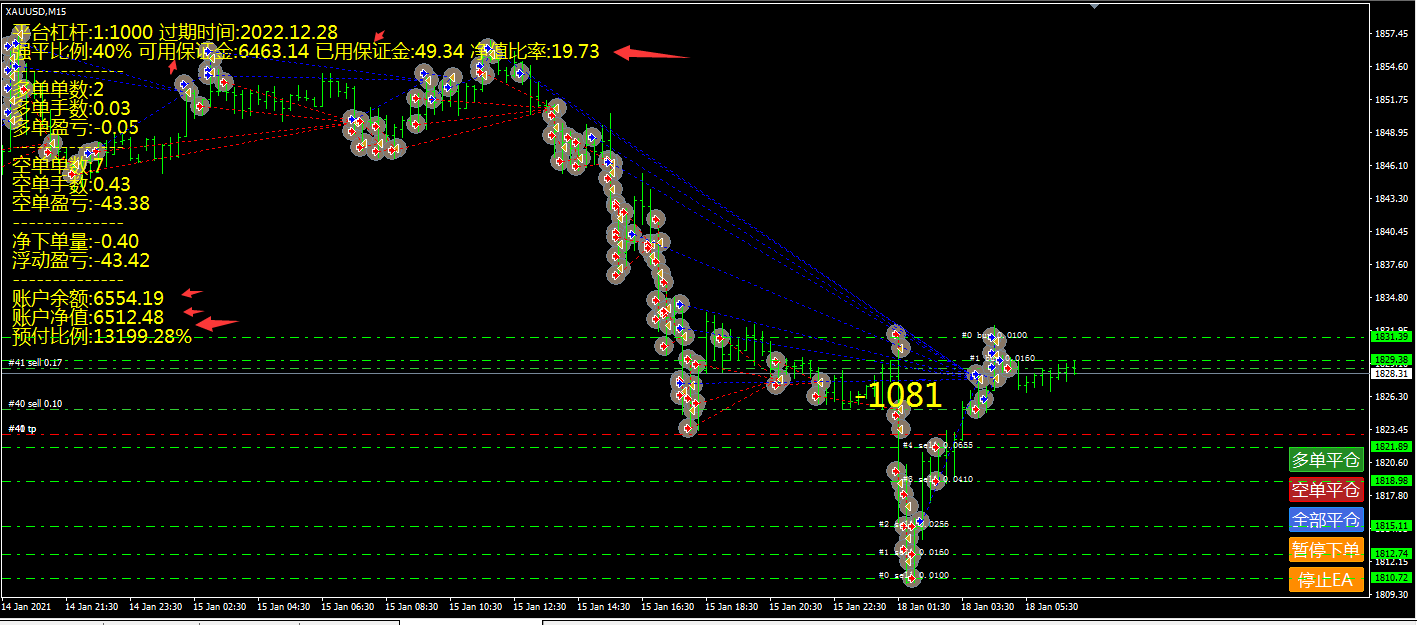Click the orange 停止EA button
1417x625 pixels.
(1326, 579)
